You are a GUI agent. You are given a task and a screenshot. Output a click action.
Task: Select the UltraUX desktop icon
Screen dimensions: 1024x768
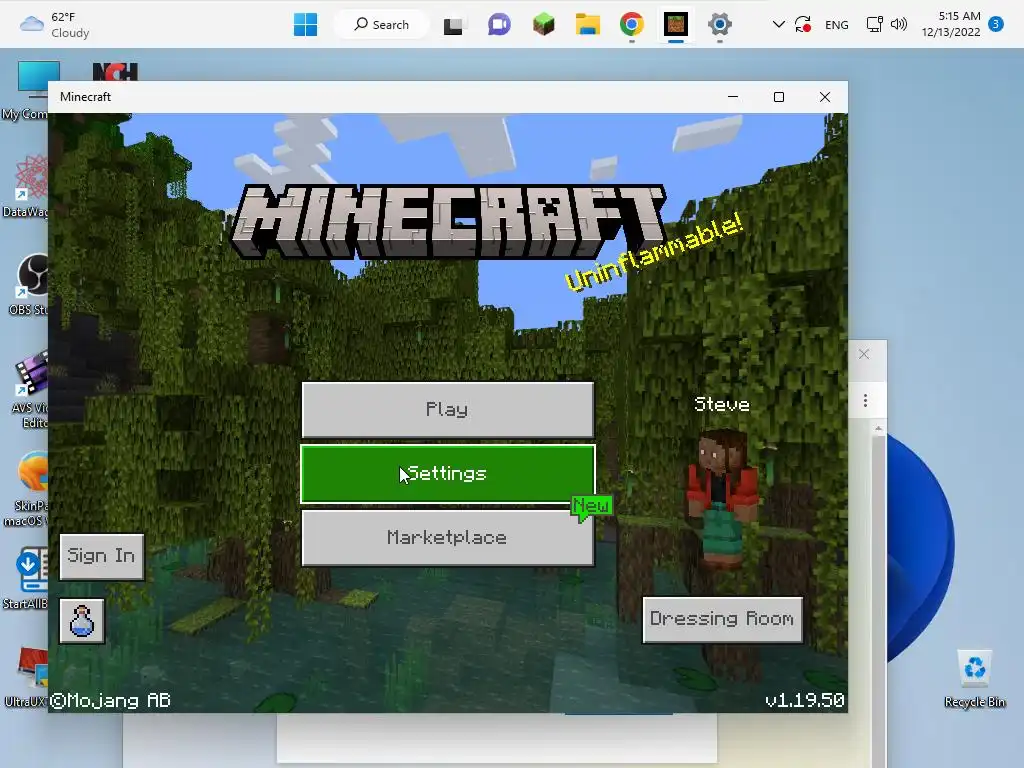click(x=25, y=677)
